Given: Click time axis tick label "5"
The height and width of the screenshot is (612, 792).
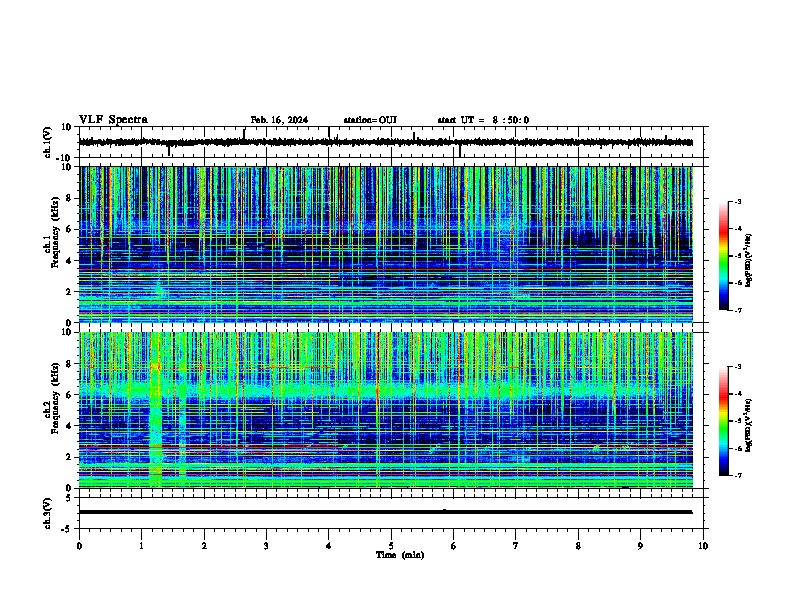Looking at the screenshot, I should 391,546.
